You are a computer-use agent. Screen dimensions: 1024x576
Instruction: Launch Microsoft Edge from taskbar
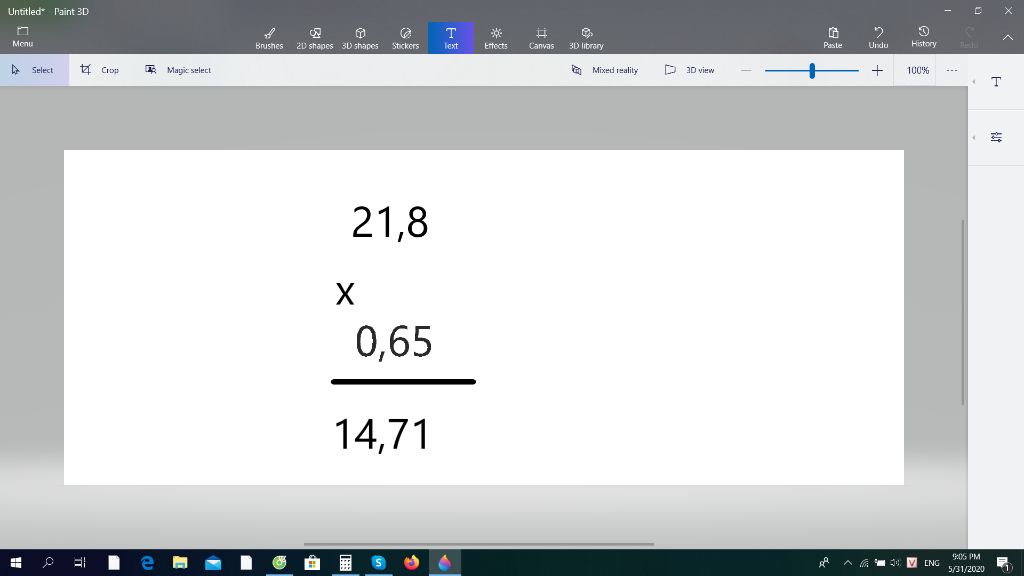point(148,562)
